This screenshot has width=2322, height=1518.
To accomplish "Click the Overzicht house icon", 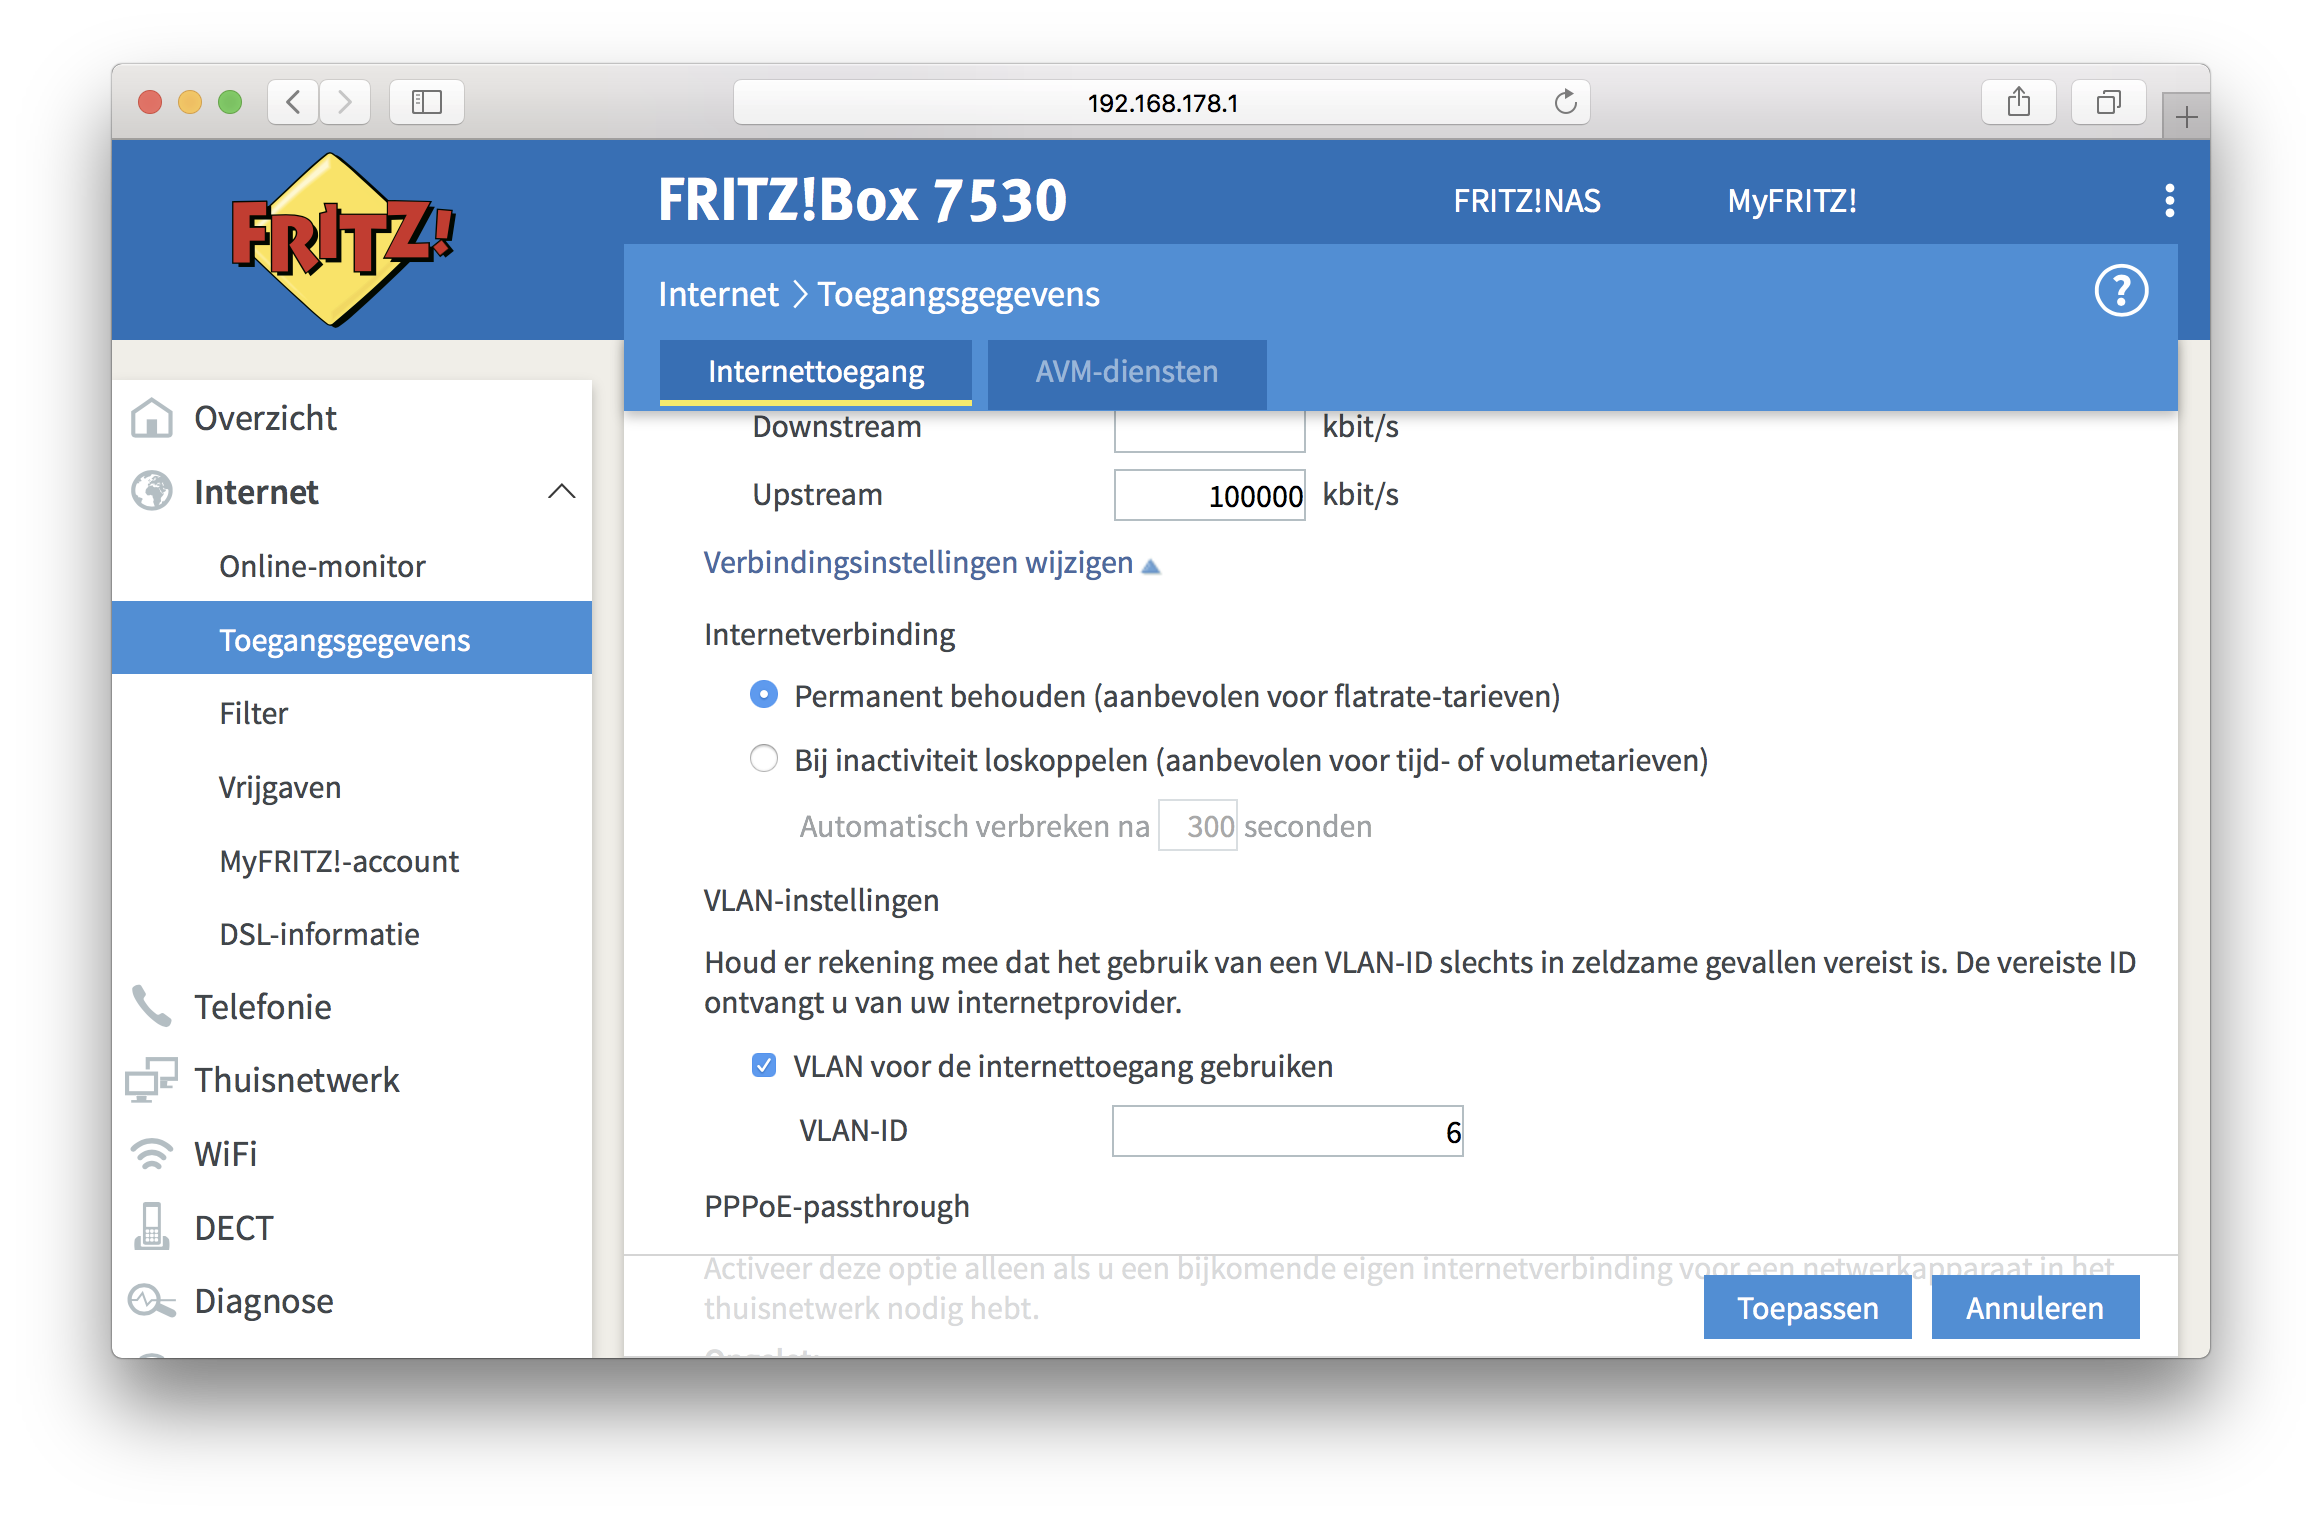I will coord(152,418).
